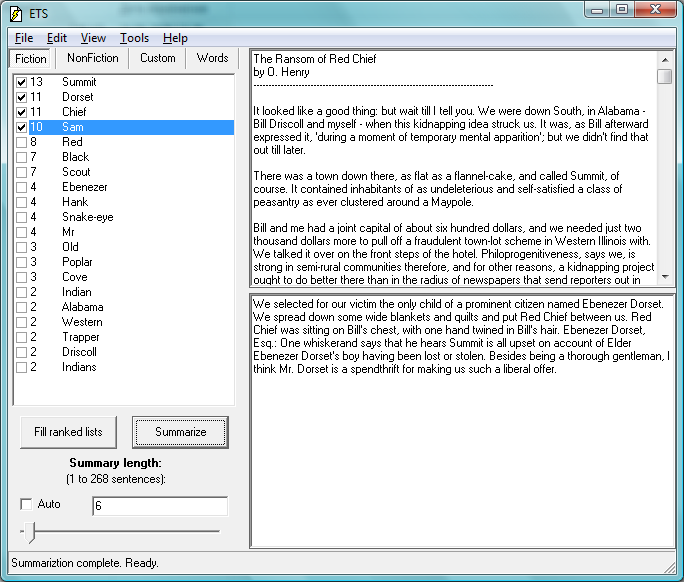
Task: Switch to the NonFiction tab
Action: click(x=92, y=58)
